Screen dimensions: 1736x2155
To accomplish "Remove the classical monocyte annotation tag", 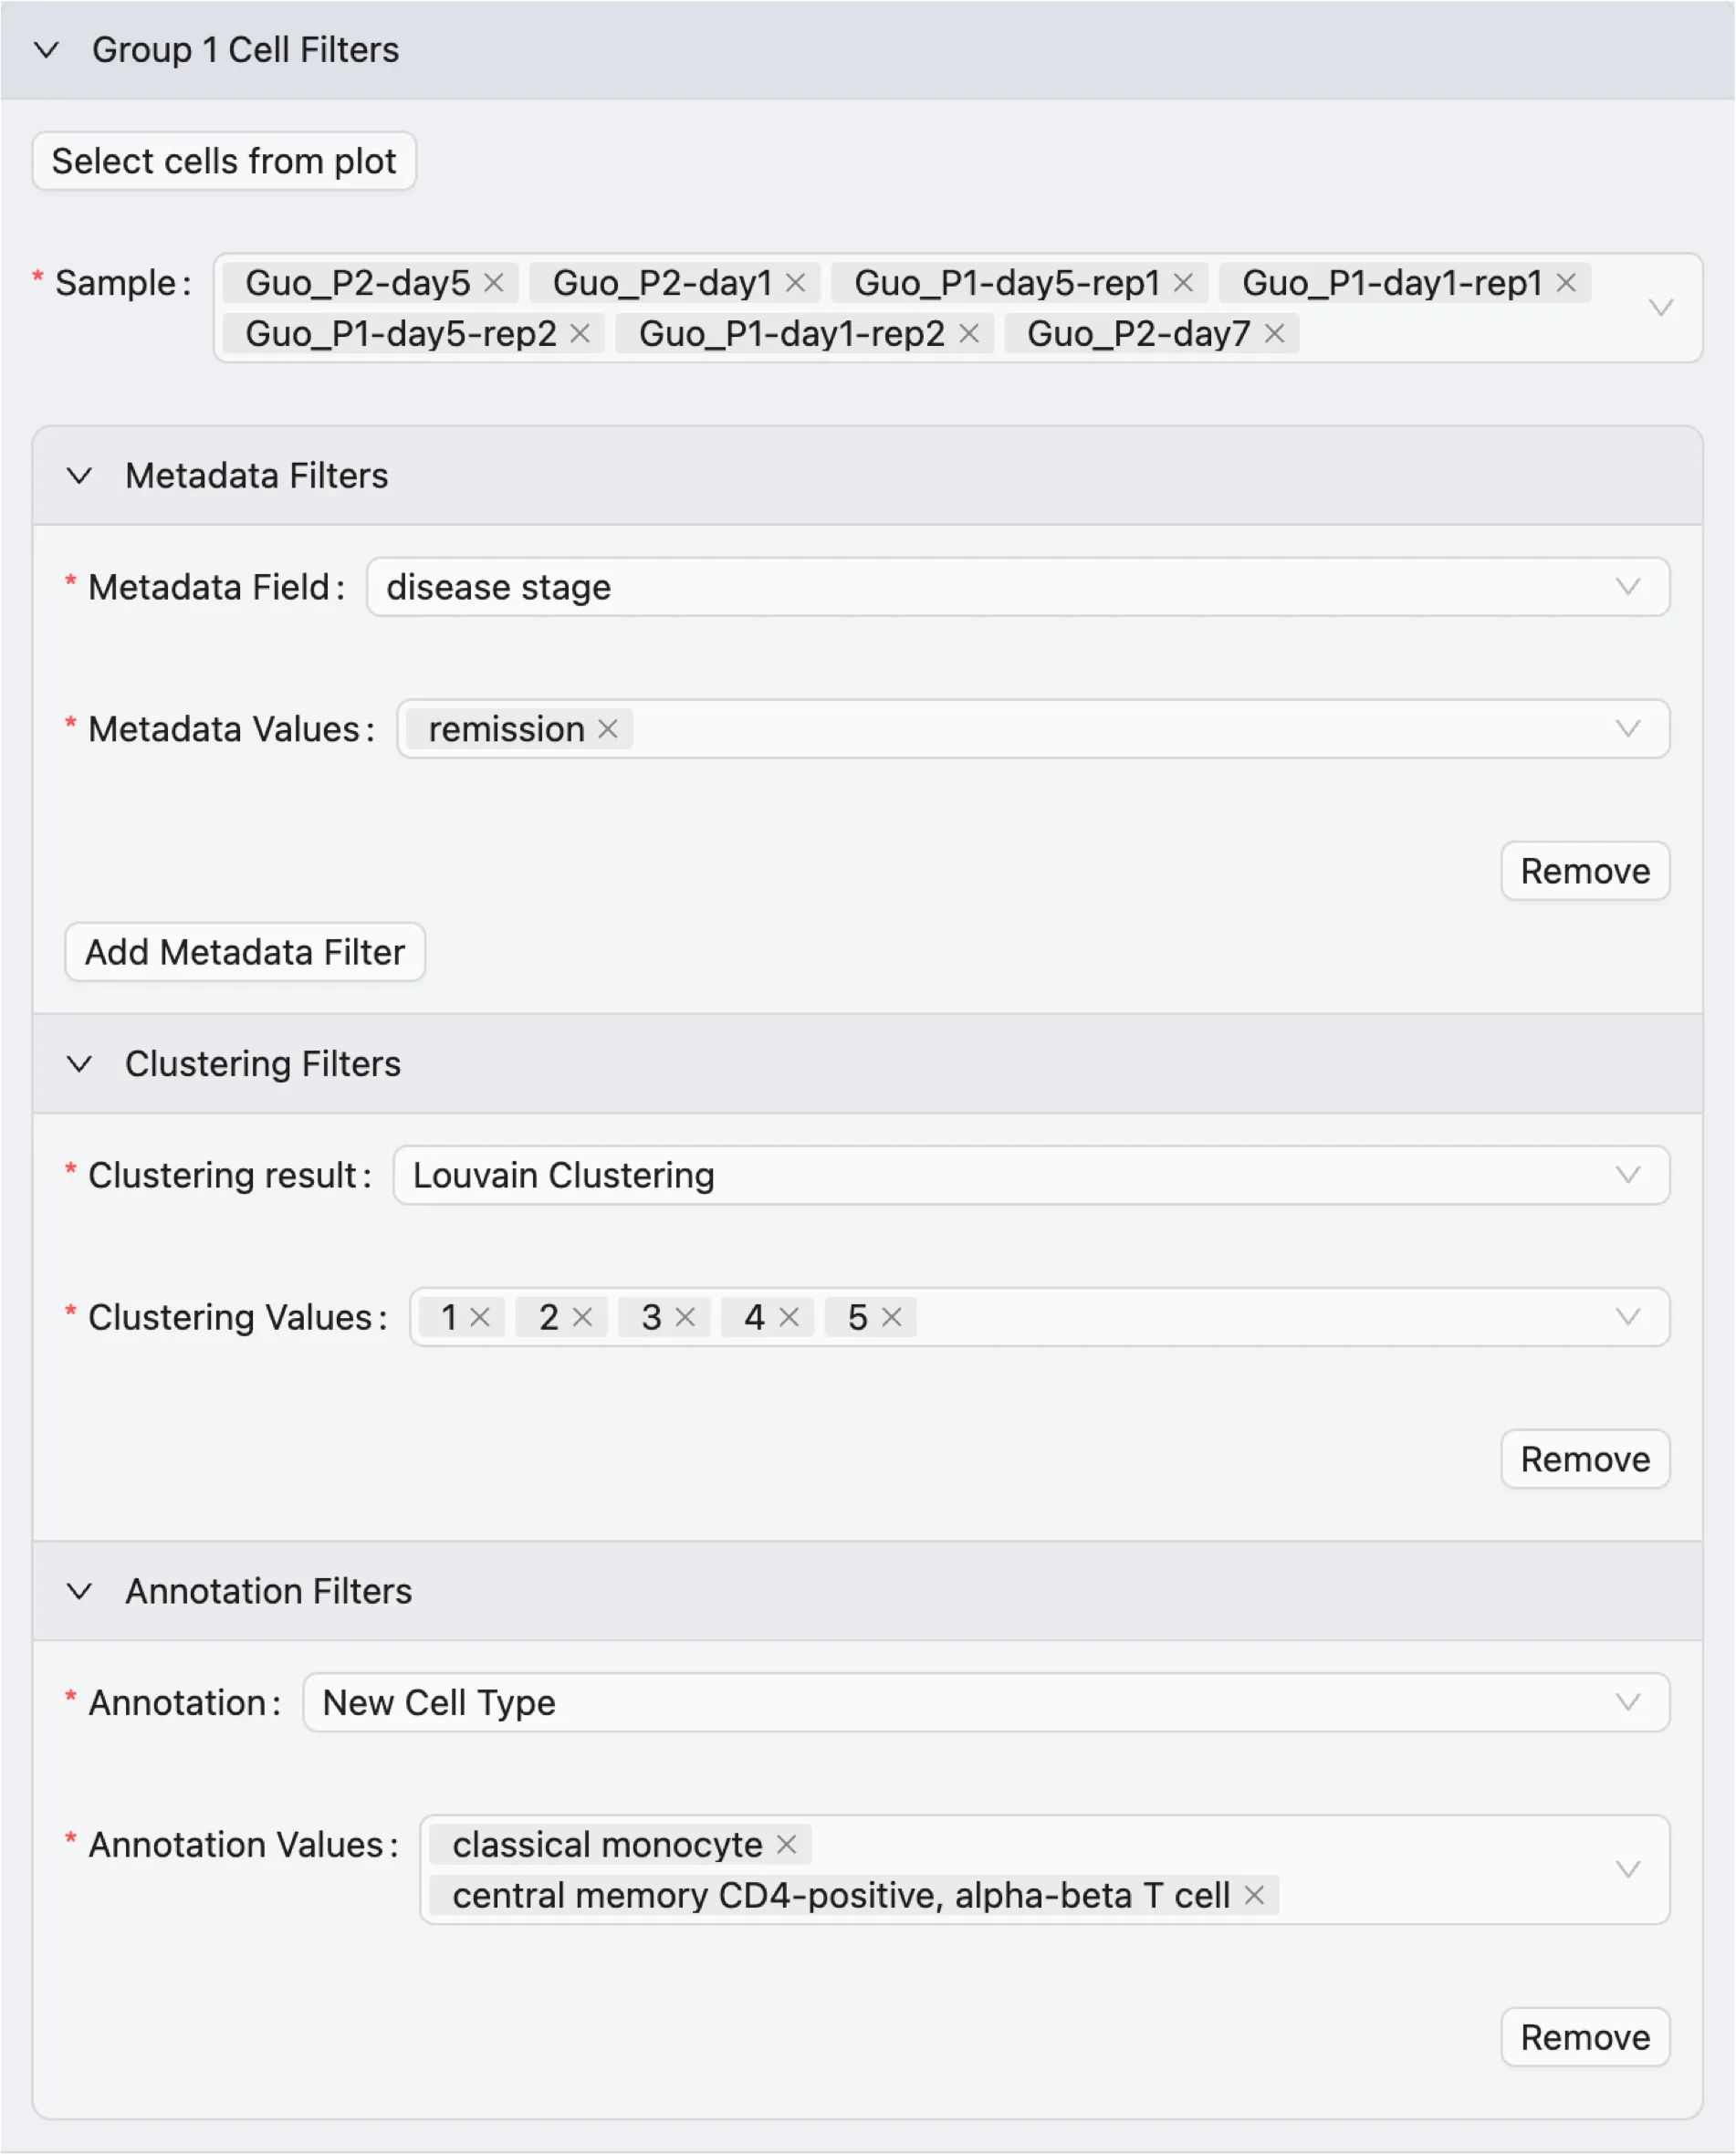I will 787,1844.
